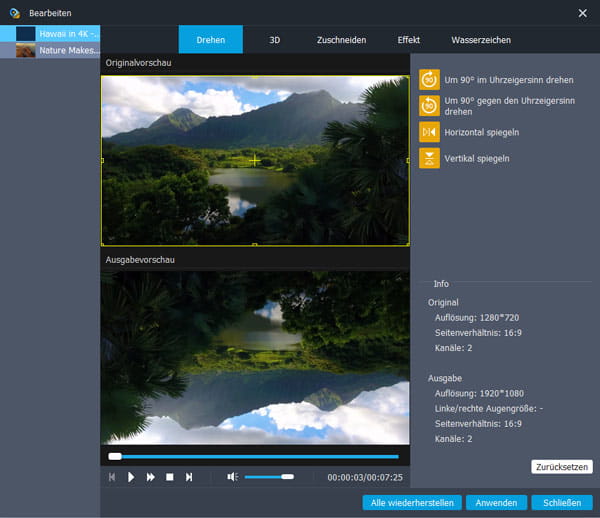The image size is (600, 518).
Task: Fast-forward the video preview
Action: tap(150, 477)
